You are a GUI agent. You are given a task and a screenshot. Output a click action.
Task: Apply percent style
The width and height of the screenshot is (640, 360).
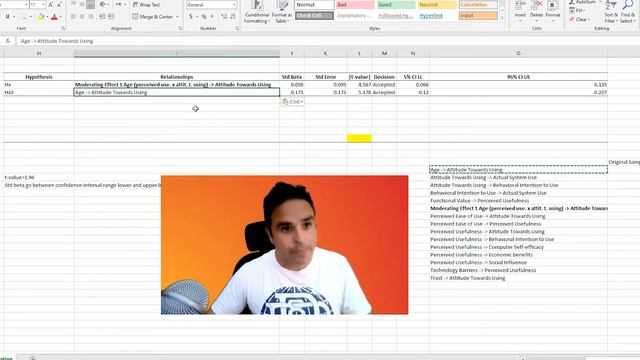204,17
